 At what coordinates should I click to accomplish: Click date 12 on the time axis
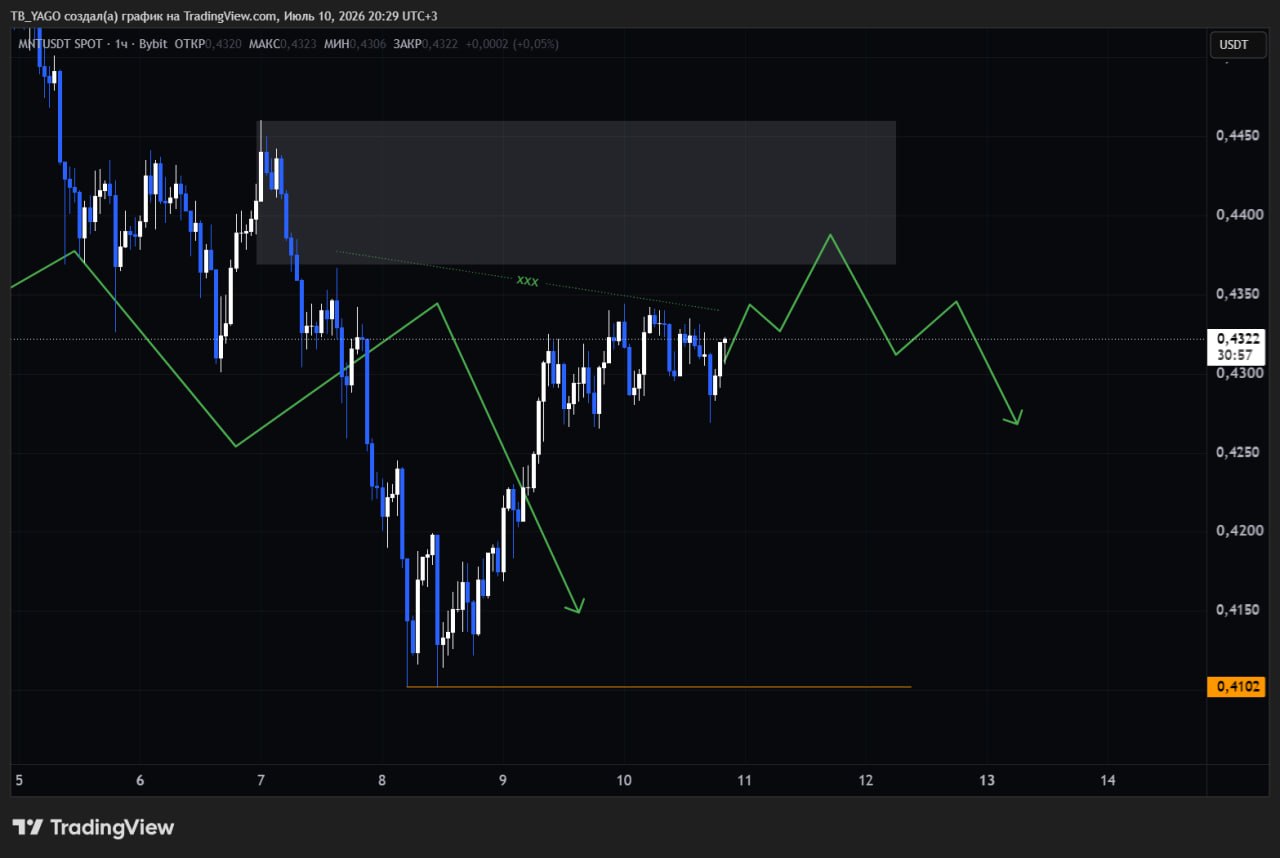(865, 780)
